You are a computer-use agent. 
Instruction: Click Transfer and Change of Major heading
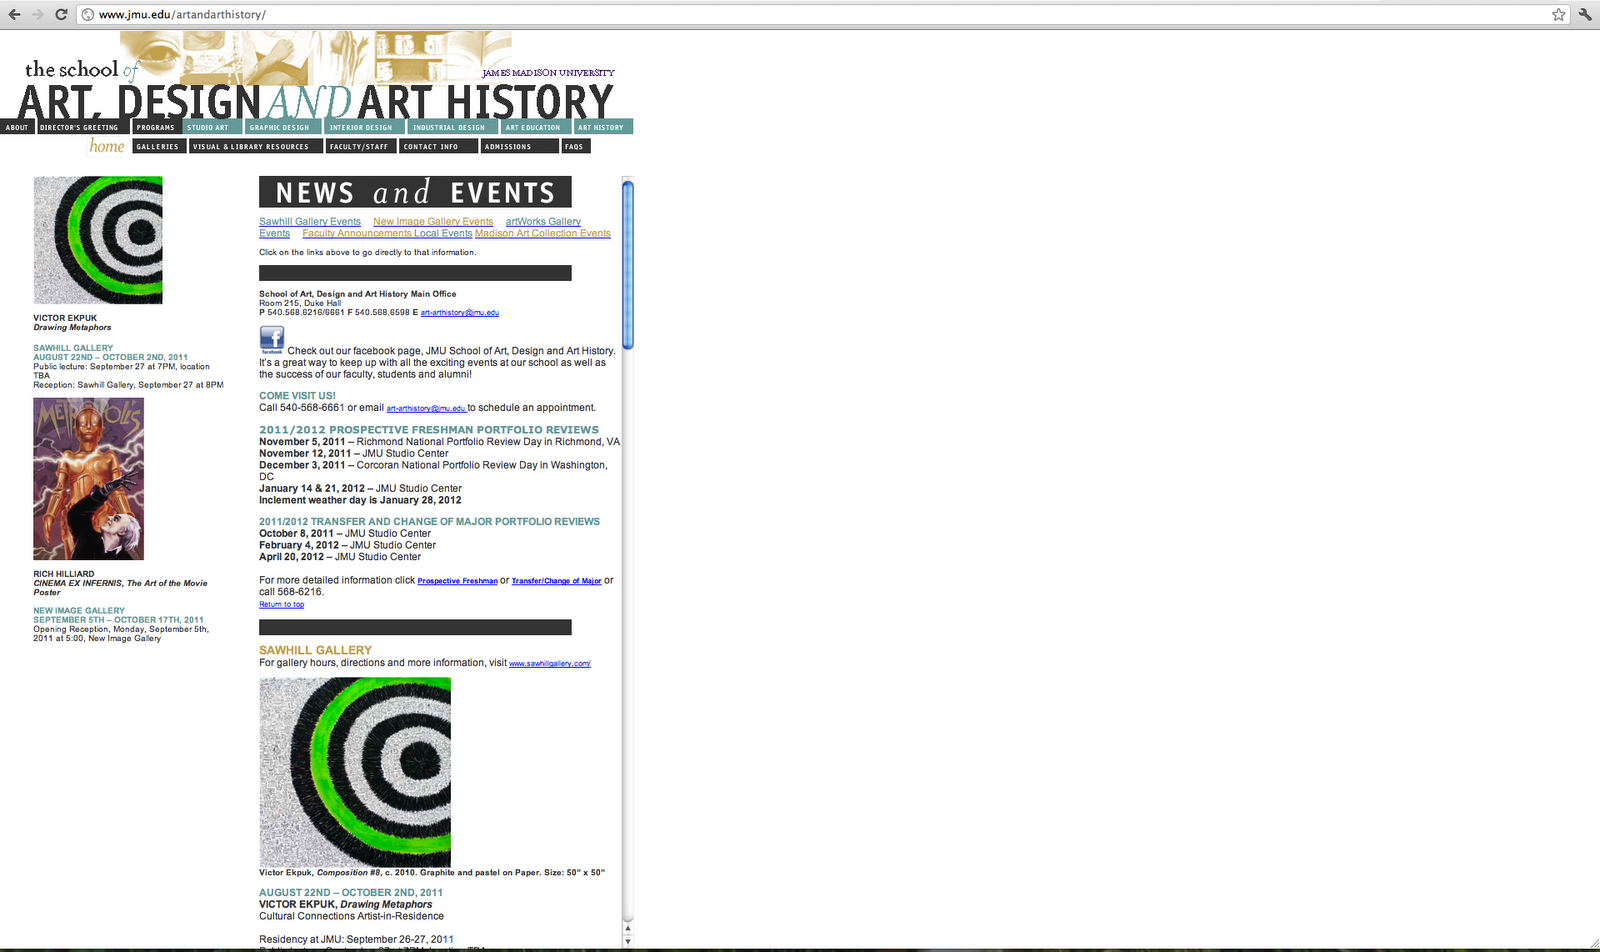coord(429,522)
